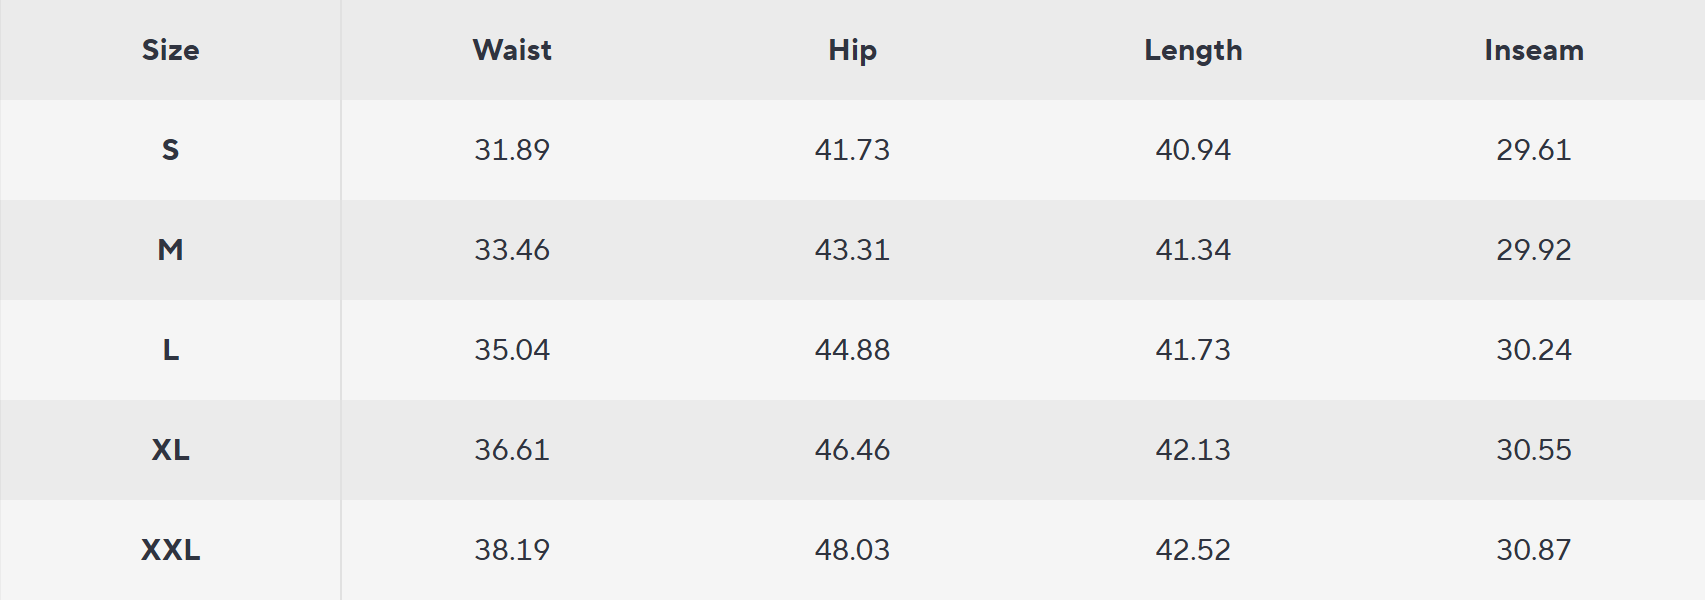Click waist value 31.89 for size S
1705x600 pixels.
coord(512,150)
